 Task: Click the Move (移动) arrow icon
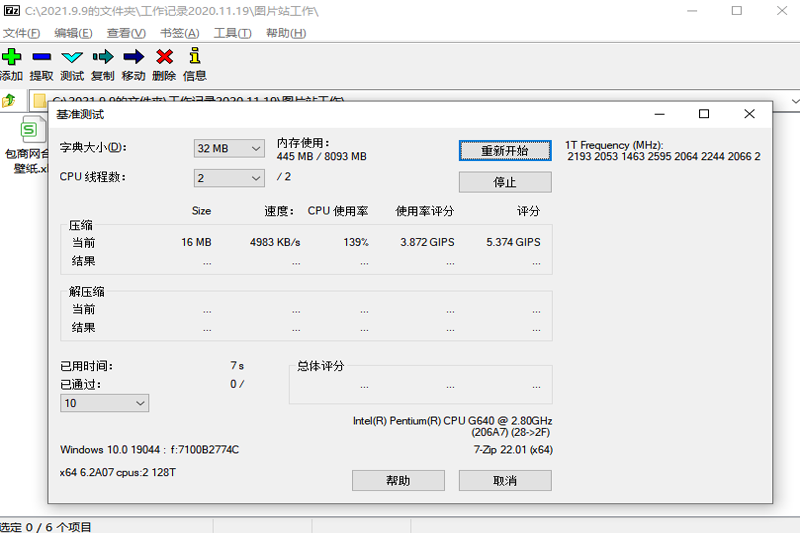point(134,57)
